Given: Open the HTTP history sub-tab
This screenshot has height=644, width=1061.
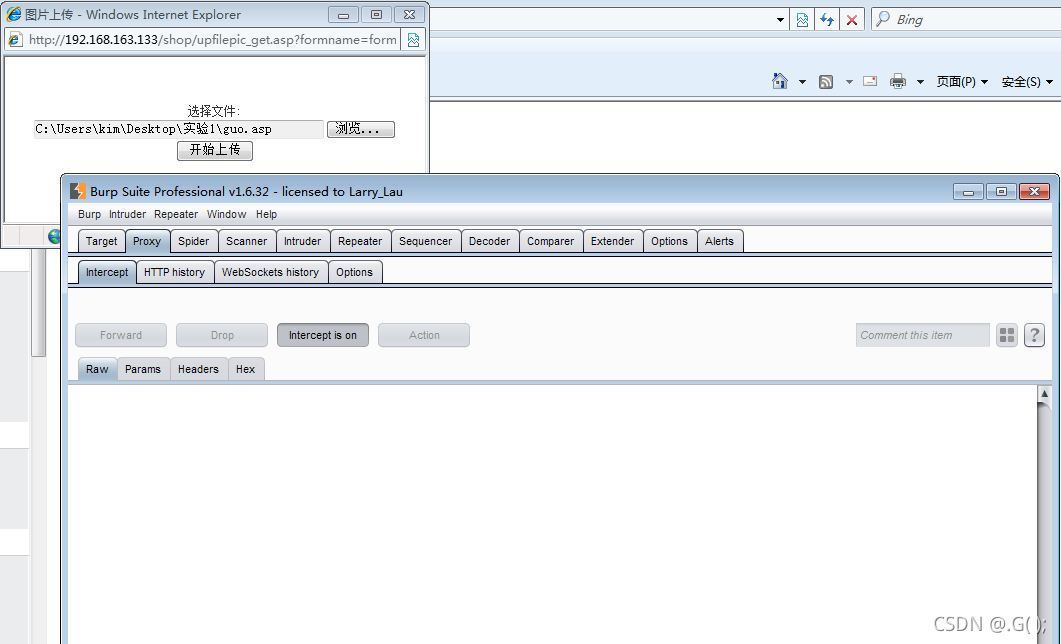Looking at the screenshot, I should [x=175, y=272].
